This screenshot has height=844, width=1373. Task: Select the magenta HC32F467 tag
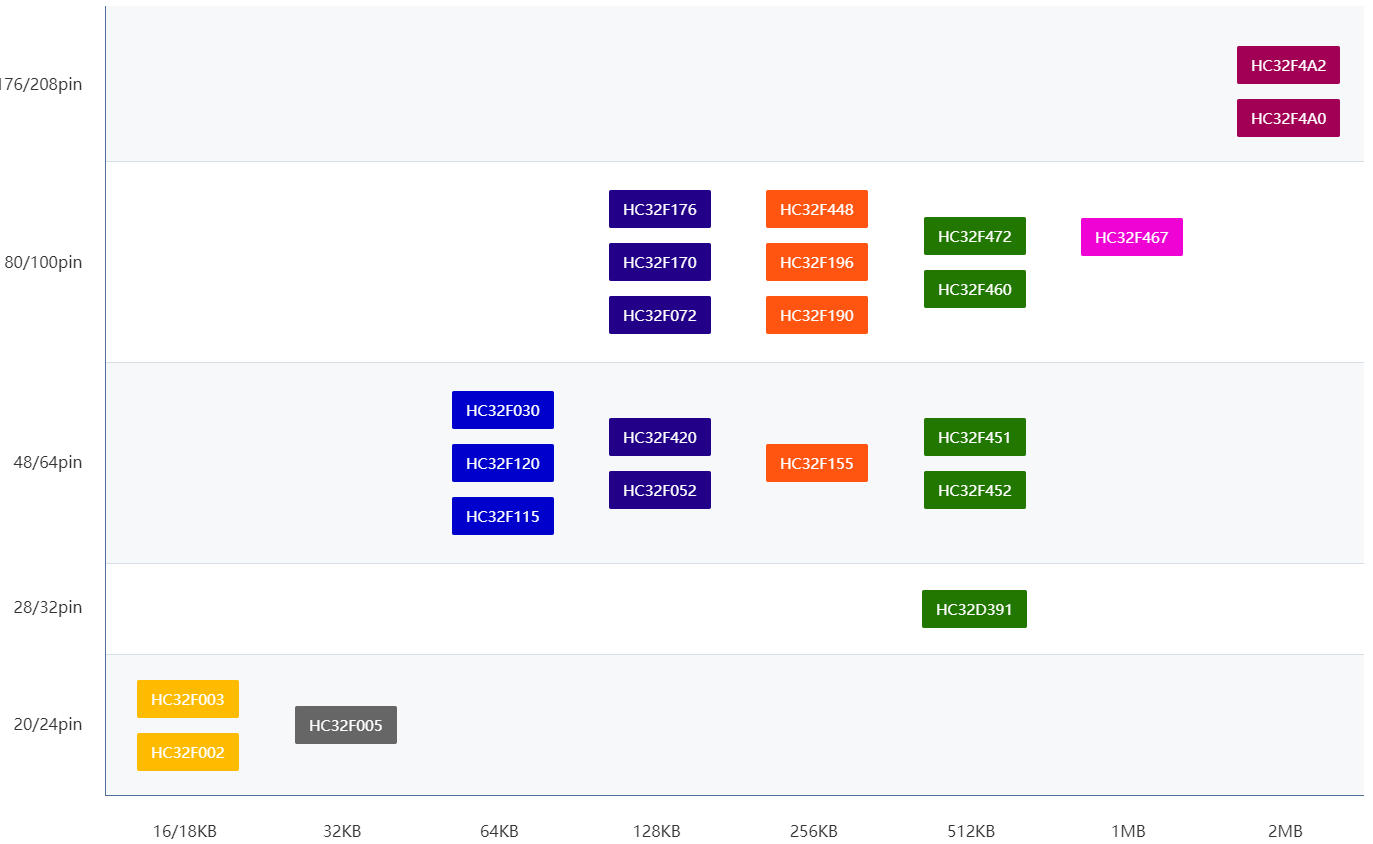(1132, 237)
